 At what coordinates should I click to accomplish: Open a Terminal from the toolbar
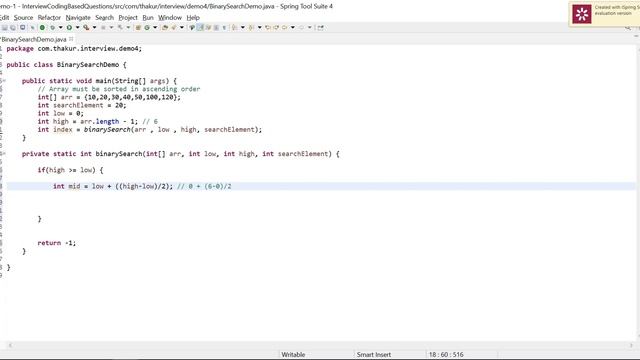pos(22,27)
